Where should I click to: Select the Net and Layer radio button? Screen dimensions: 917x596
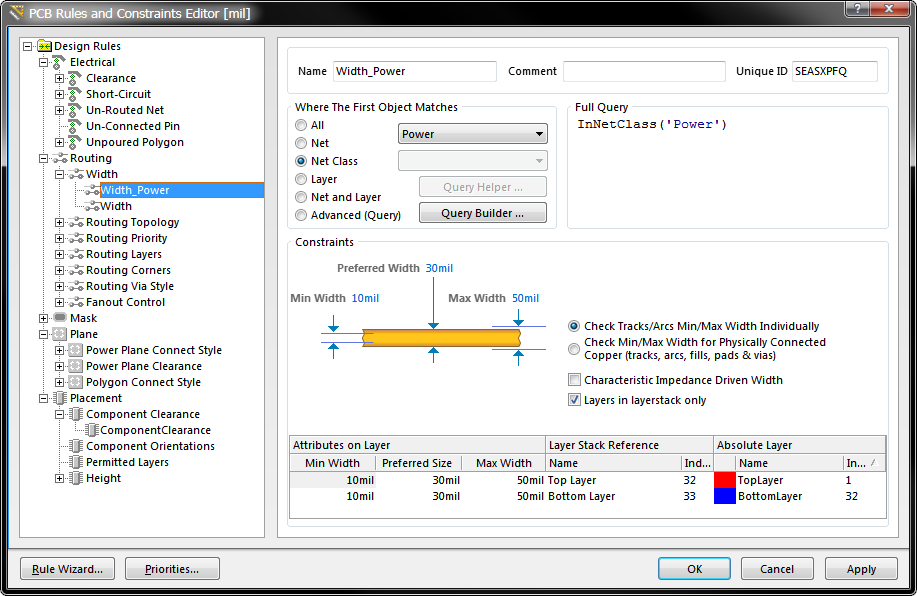point(301,197)
